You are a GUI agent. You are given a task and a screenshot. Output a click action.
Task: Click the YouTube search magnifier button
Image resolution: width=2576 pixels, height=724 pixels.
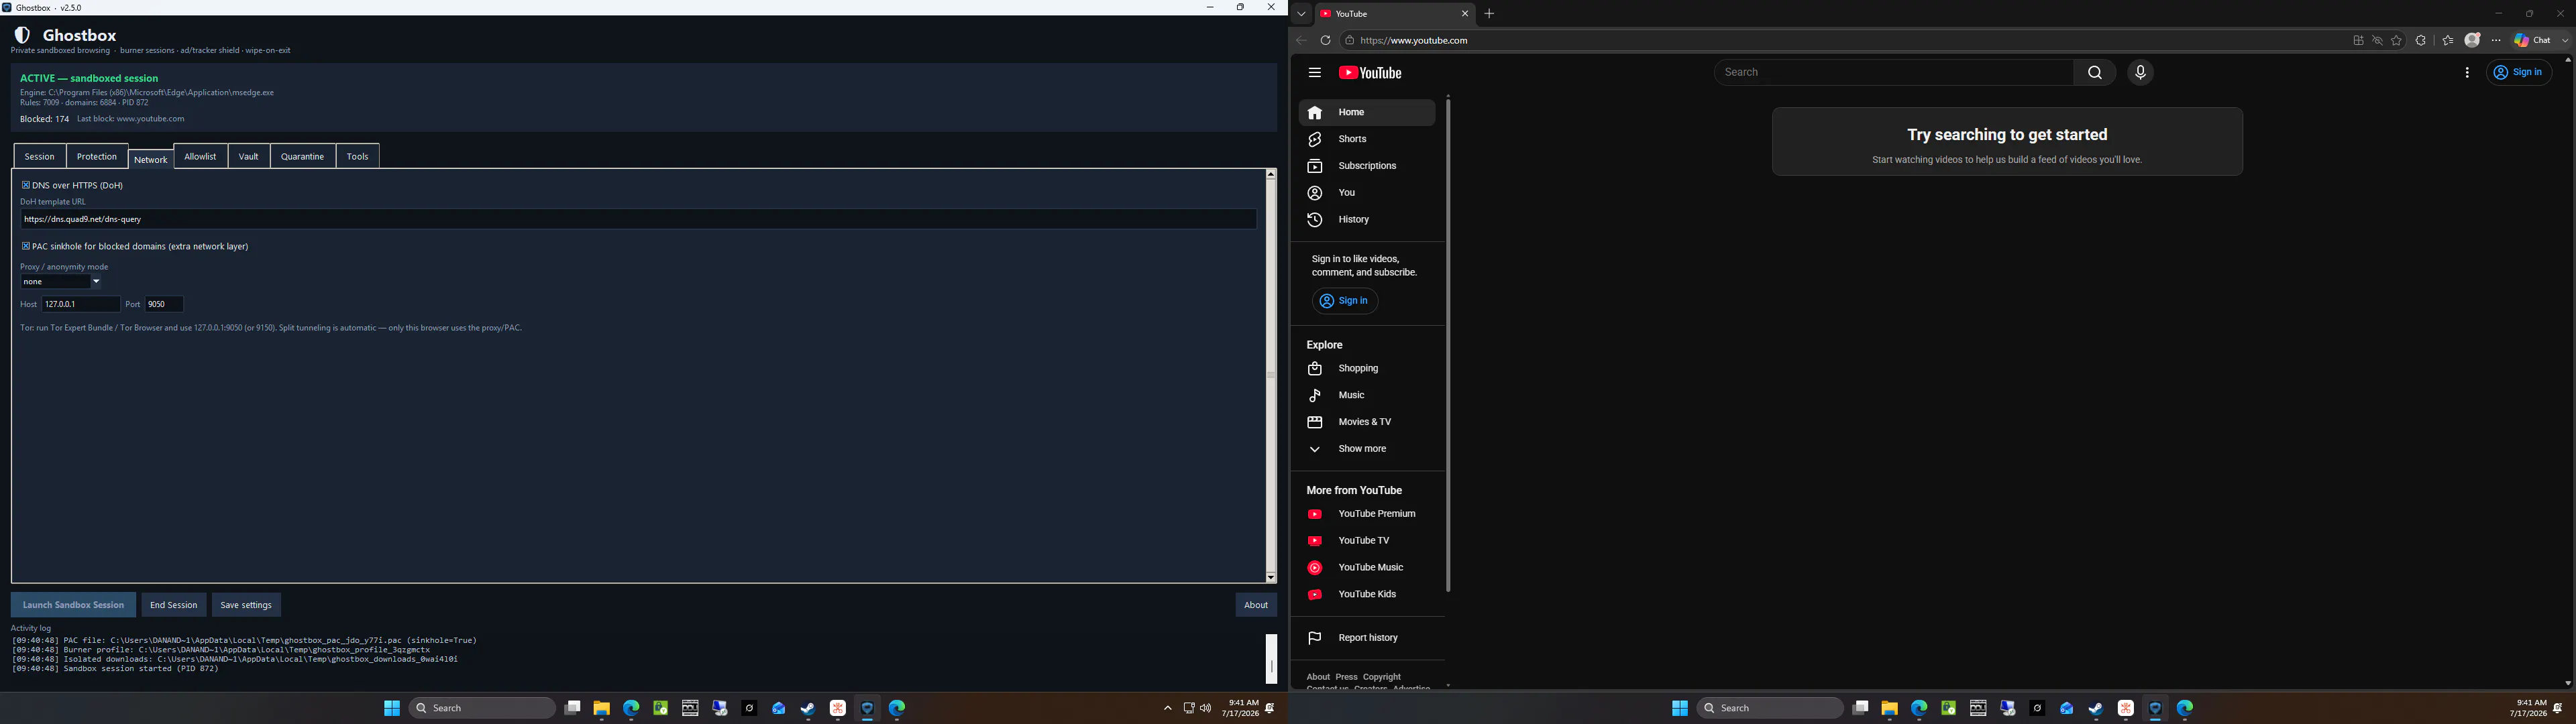(2094, 72)
